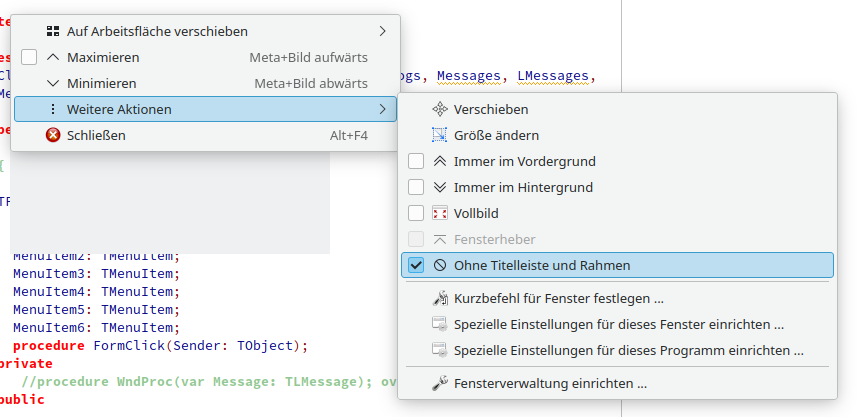Click the Alt+F4 shortcut label
The height and width of the screenshot is (417, 857).
click(349, 136)
